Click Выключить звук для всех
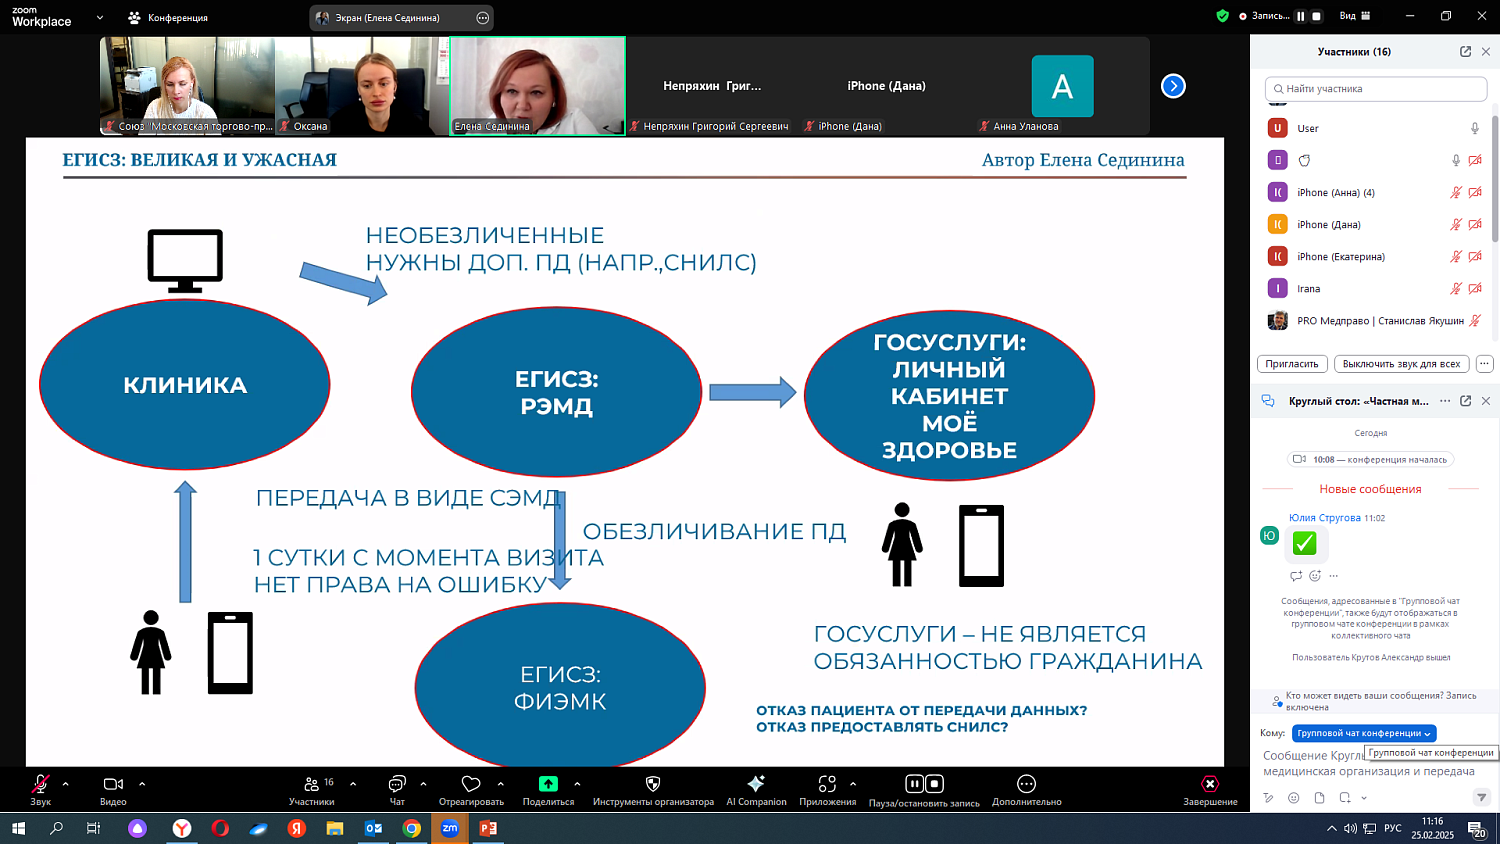Image resolution: width=1500 pixels, height=844 pixels. (1399, 364)
